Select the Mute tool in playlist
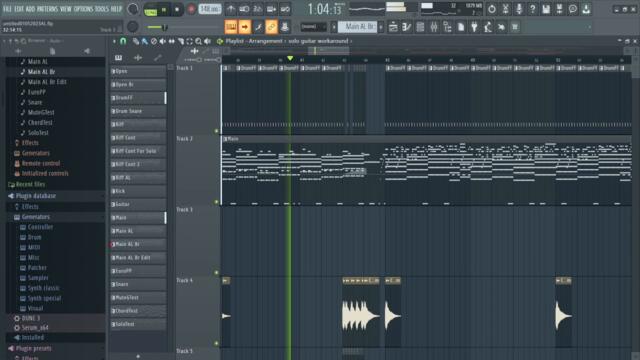This screenshot has height=360, width=640. tap(162, 41)
